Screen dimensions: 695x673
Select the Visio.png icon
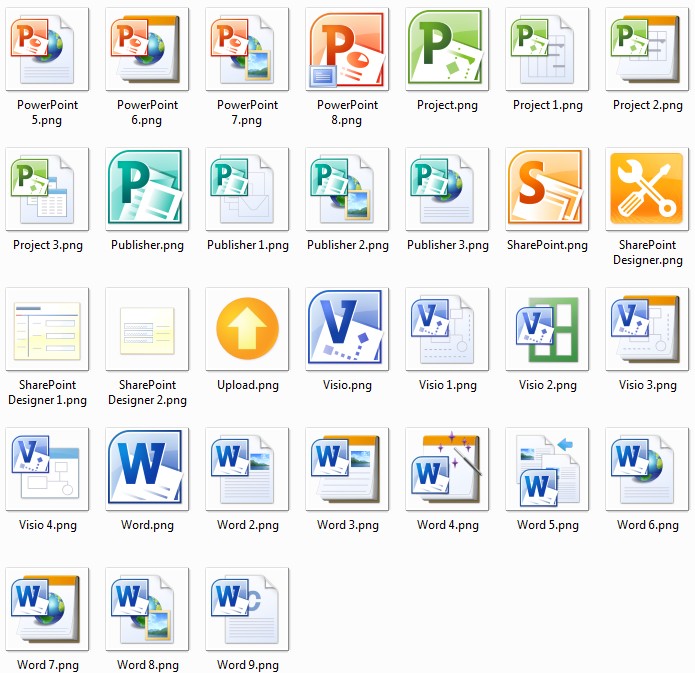(x=347, y=329)
